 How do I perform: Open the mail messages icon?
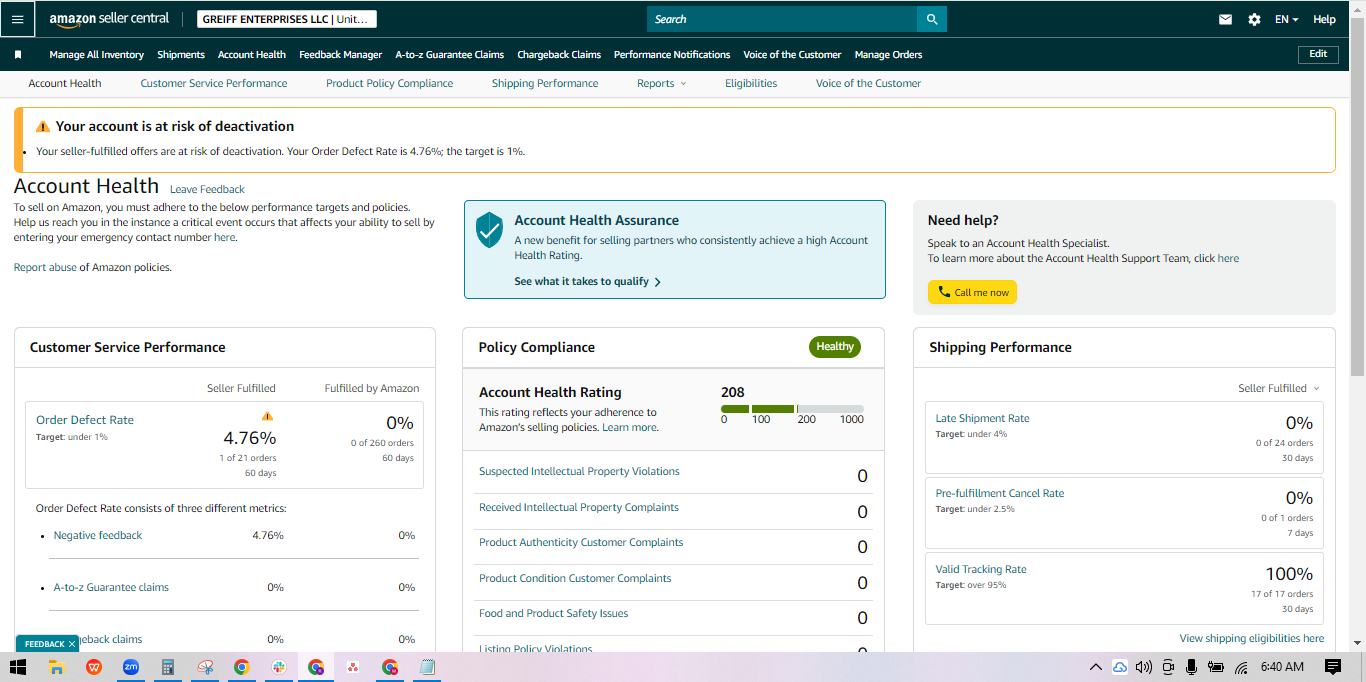tap(1225, 19)
